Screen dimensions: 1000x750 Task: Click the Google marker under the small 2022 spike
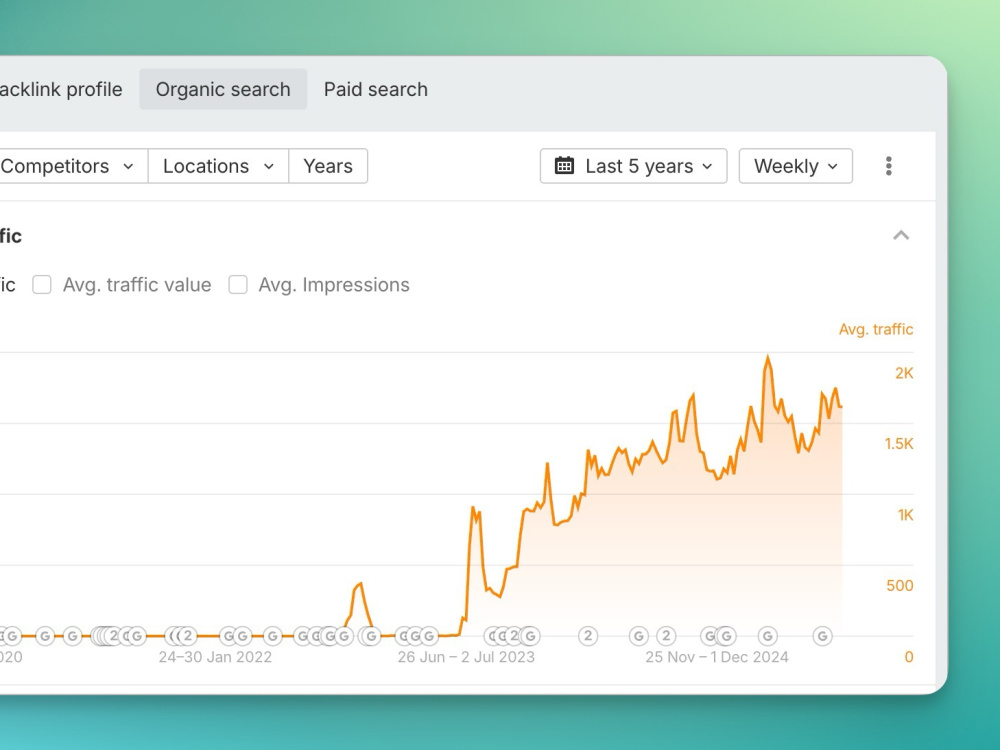(371, 636)
